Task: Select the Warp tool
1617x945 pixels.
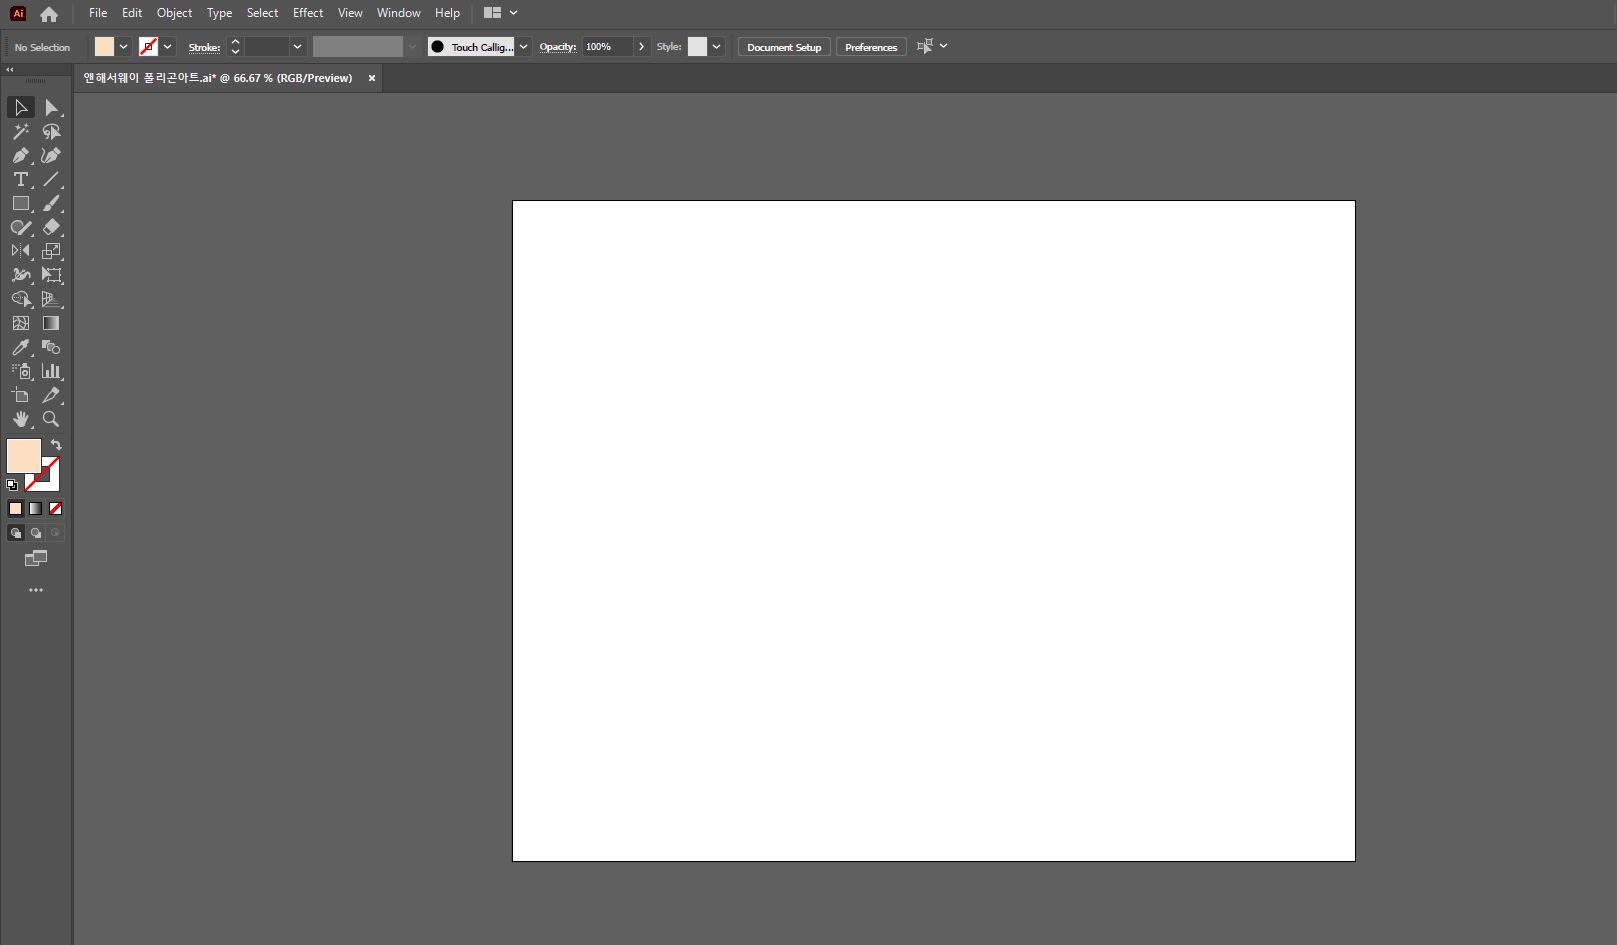Action: pos(20,275)
